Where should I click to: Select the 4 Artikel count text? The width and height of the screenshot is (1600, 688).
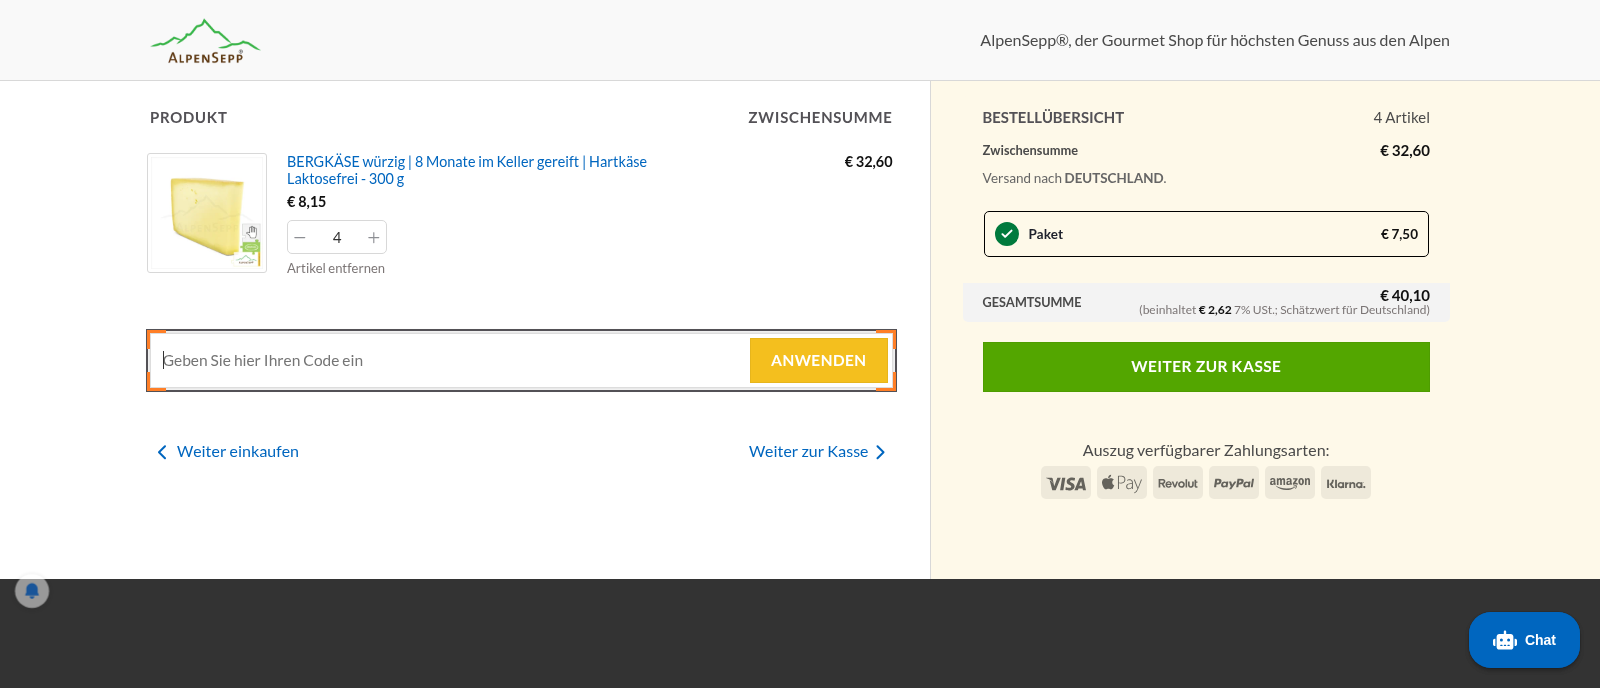coord(1401,118)
